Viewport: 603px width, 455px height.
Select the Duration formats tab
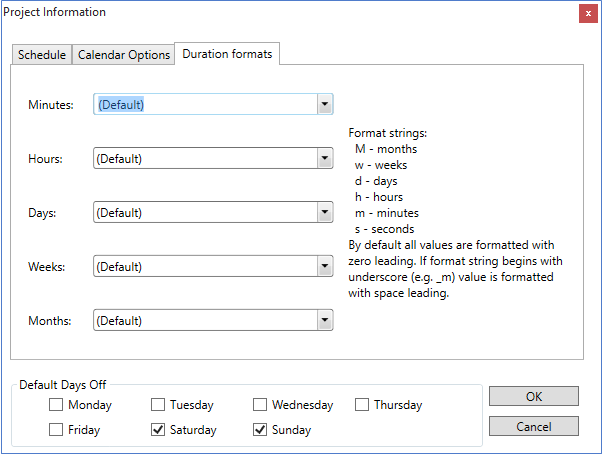point(227,54)
